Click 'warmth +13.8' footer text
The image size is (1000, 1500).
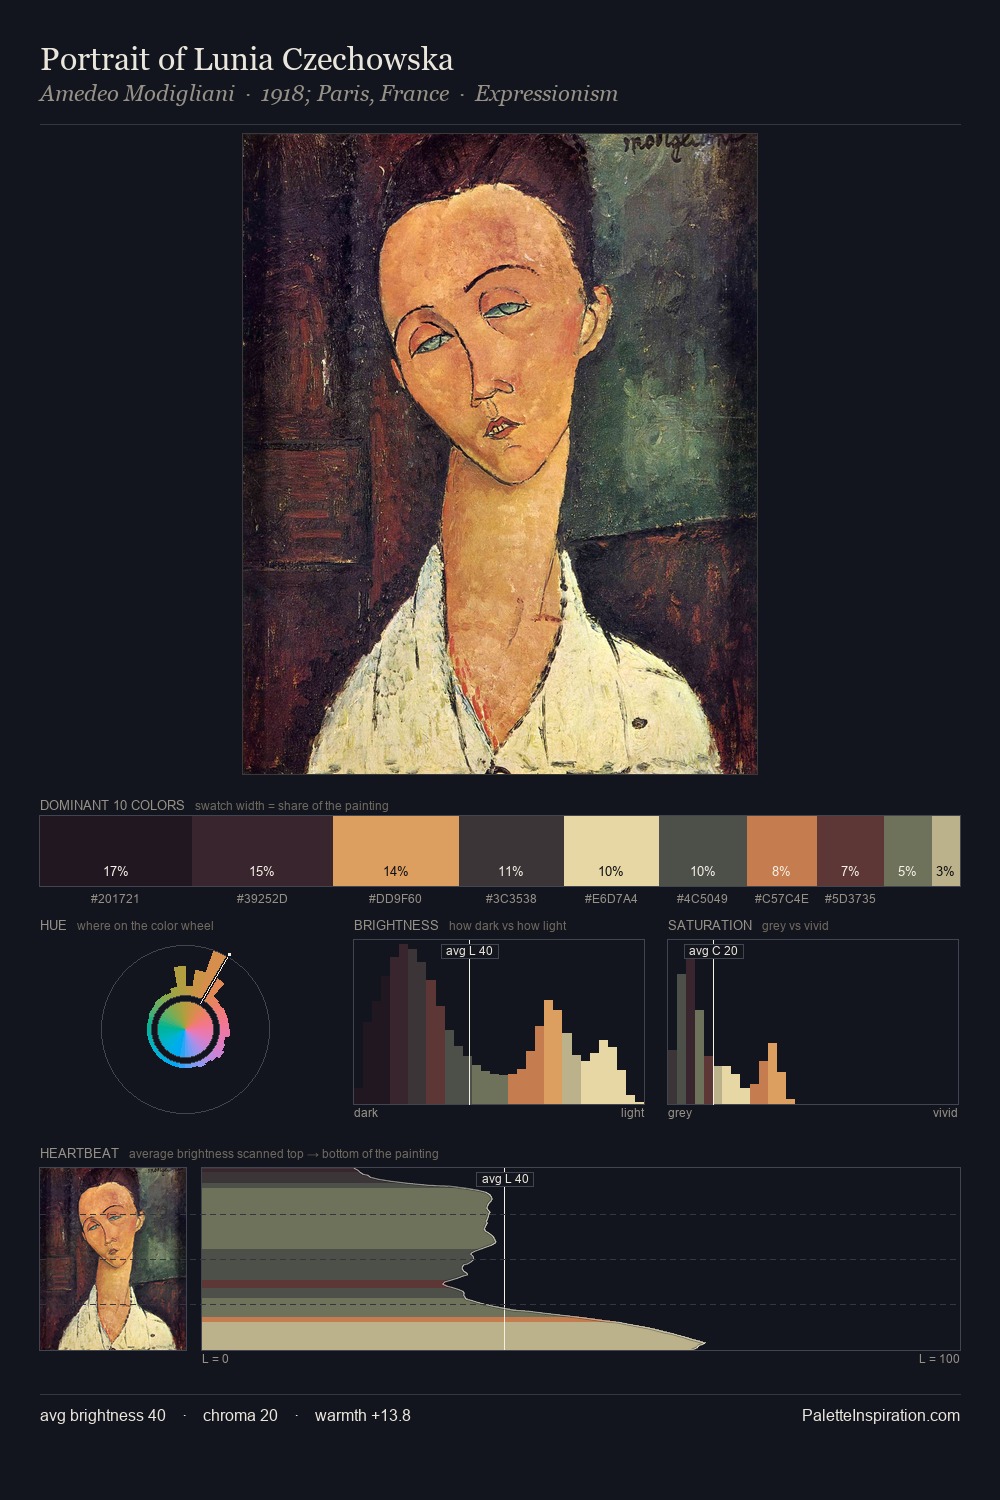point(363,1415)
